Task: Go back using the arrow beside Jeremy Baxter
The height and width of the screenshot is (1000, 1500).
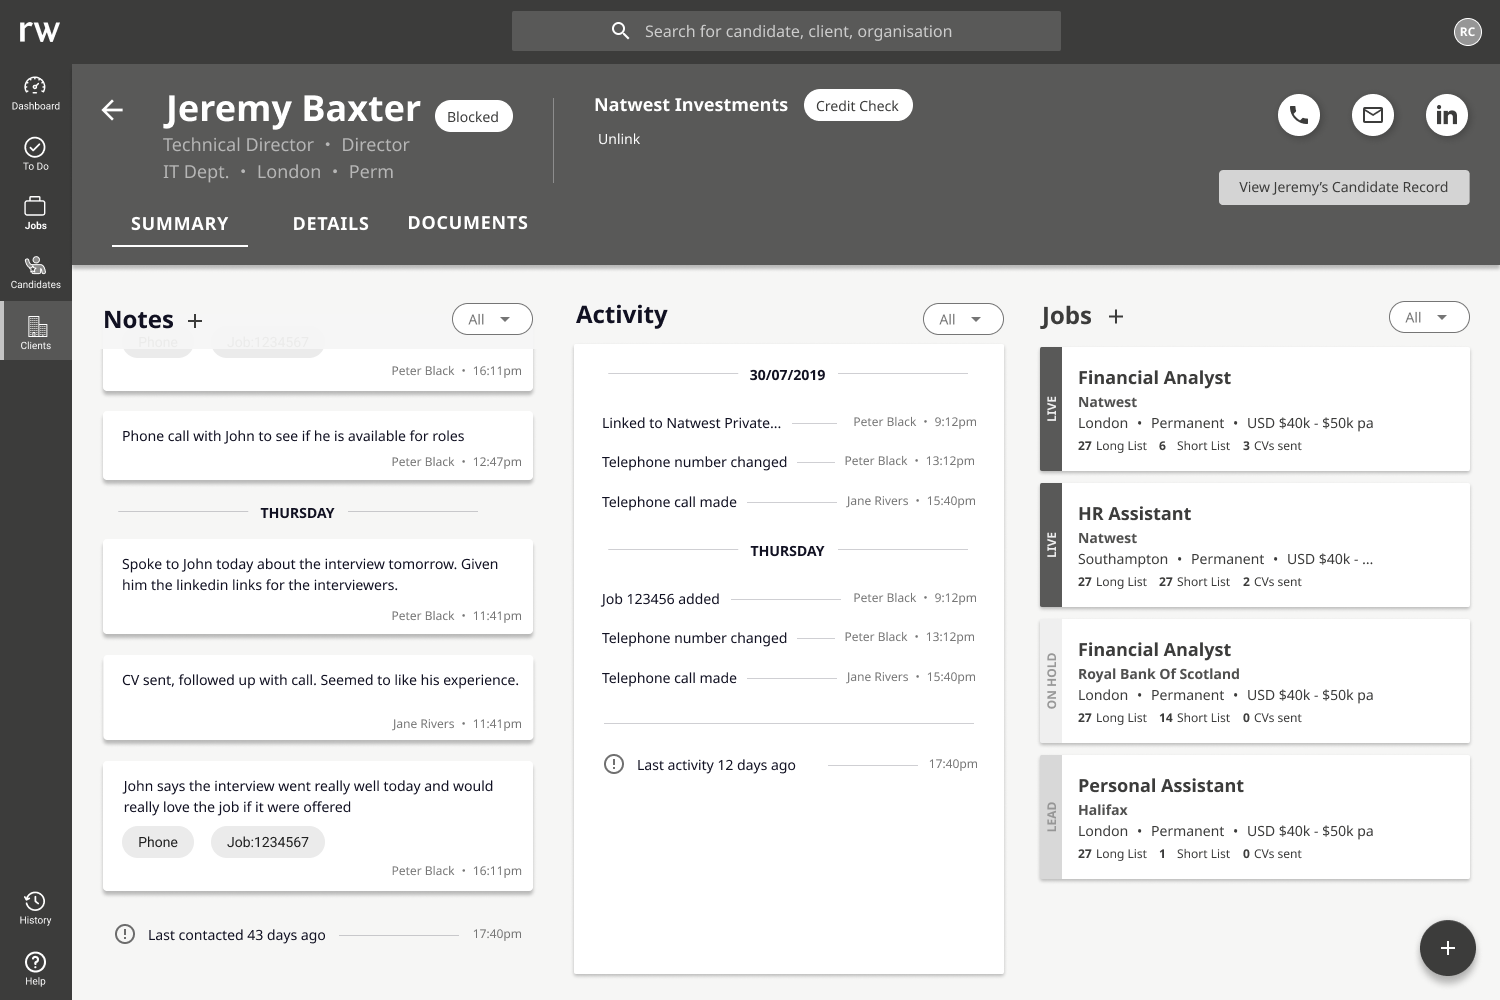Action: (x=112, y=110)
